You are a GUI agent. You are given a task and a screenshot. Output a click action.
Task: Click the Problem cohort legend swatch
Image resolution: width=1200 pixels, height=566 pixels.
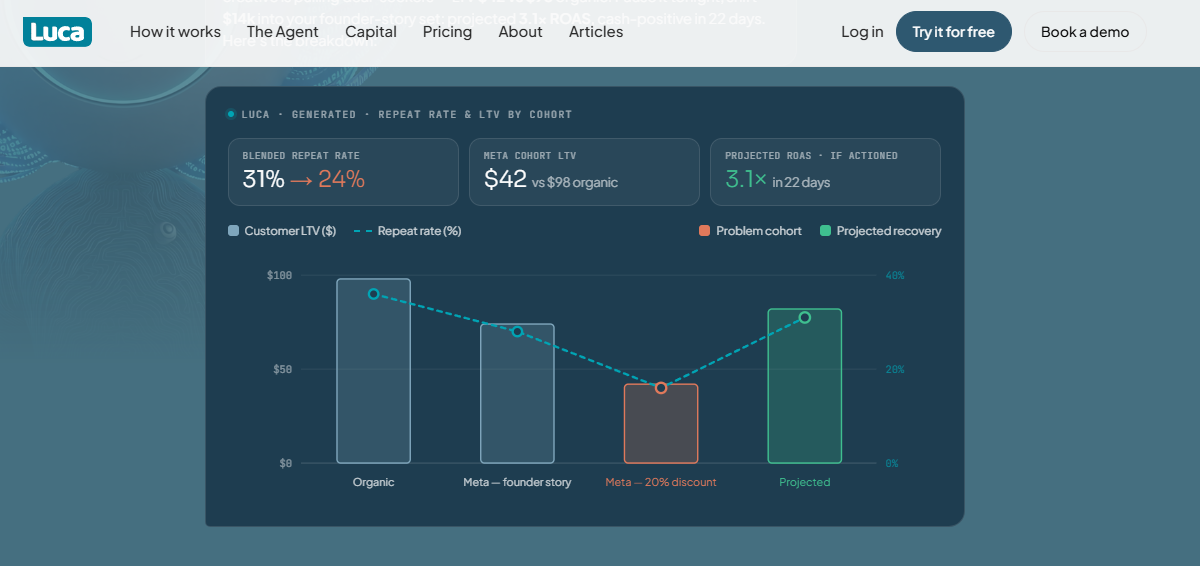705,231
